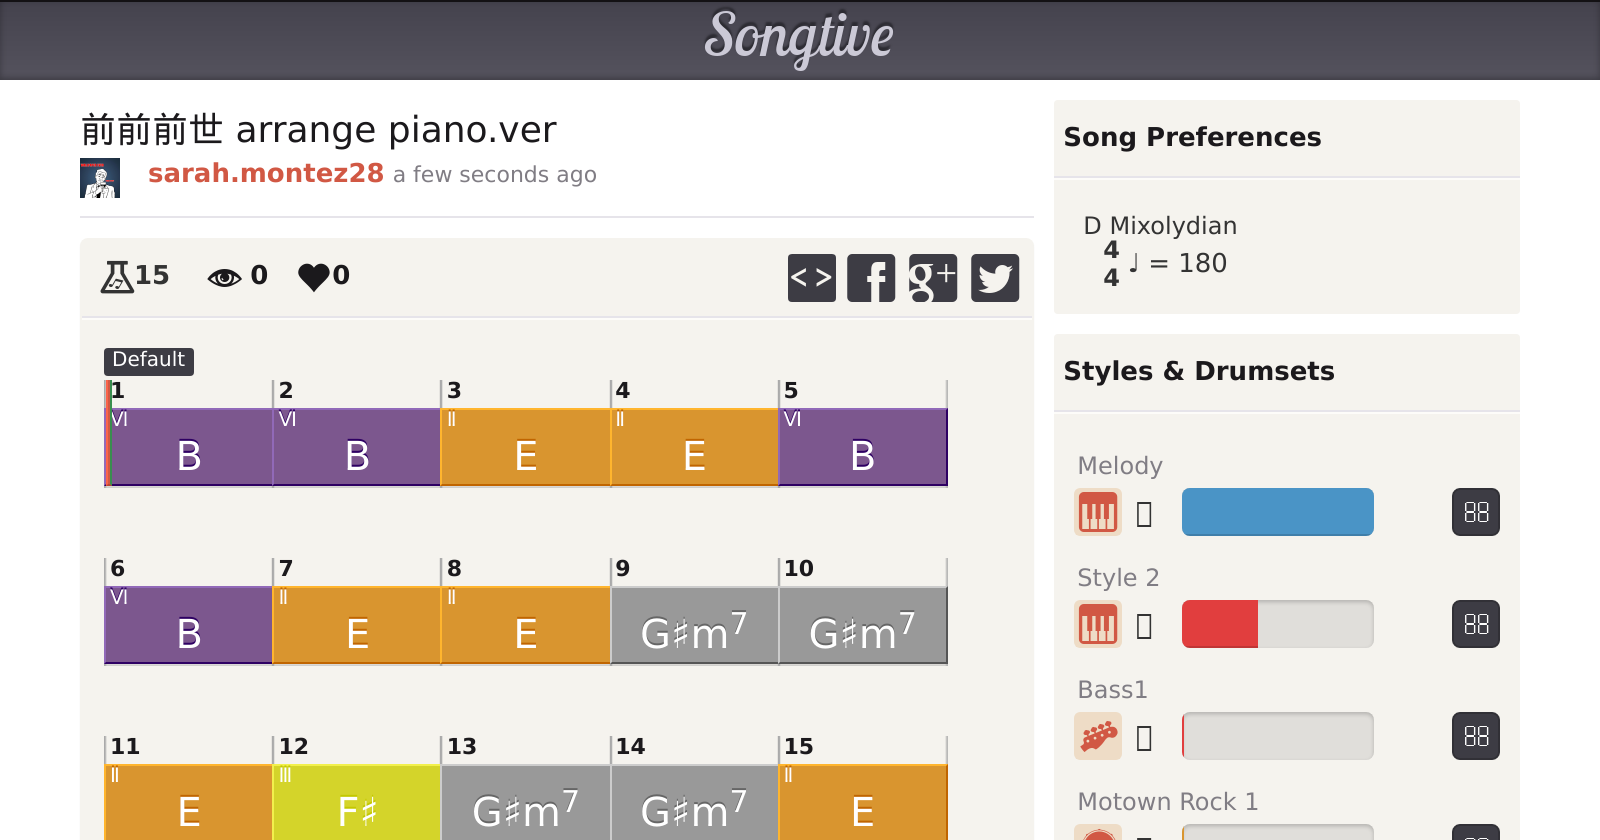Click the red Style 2 volume slider

coord(1277,625)
